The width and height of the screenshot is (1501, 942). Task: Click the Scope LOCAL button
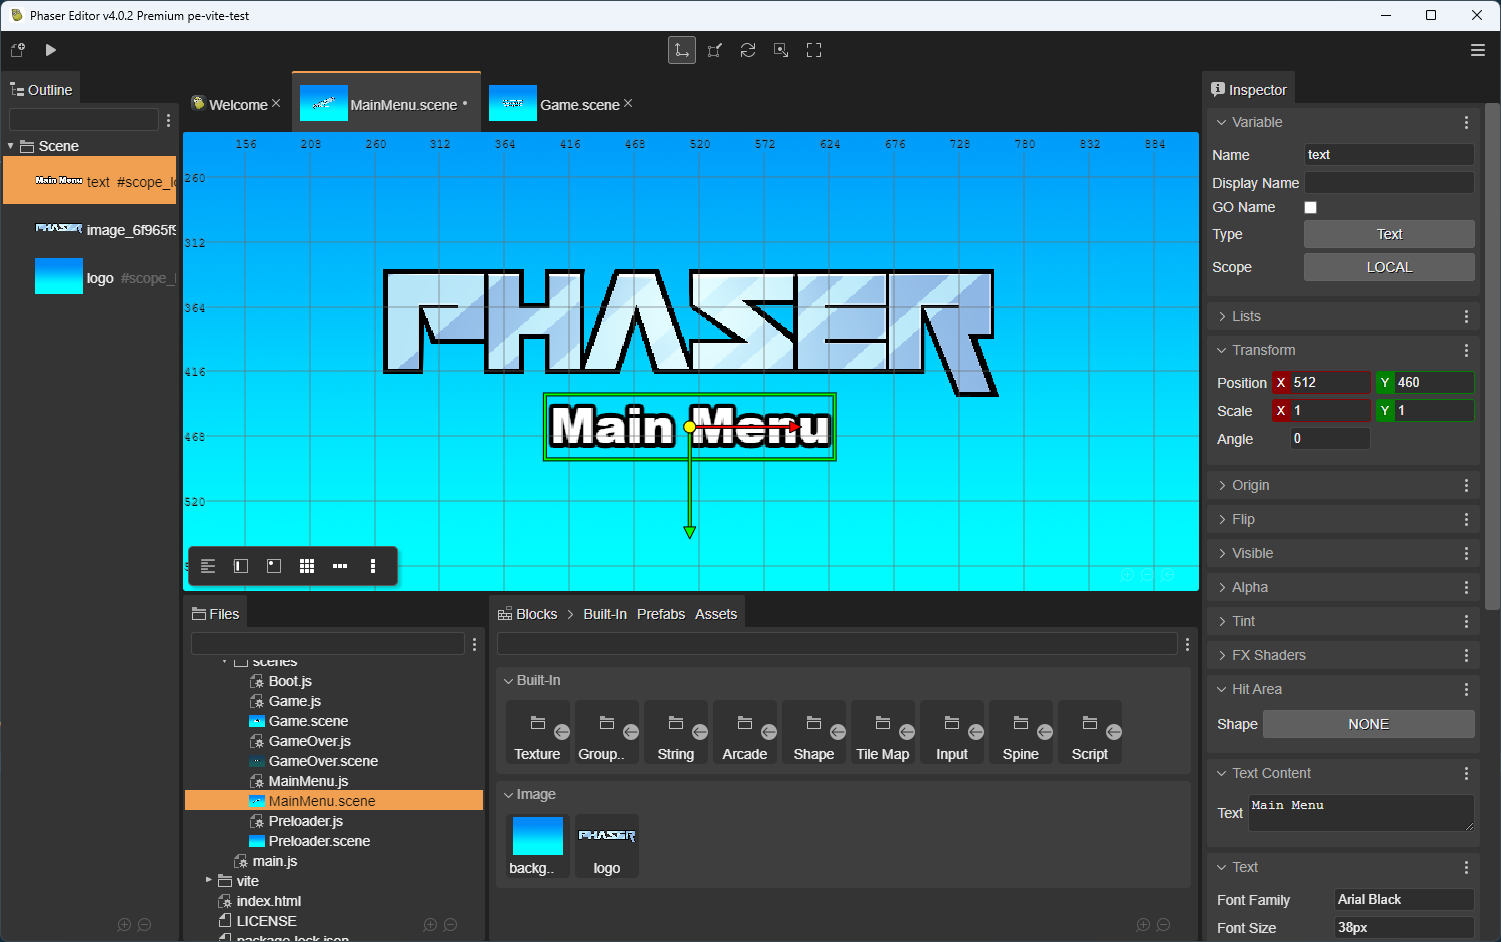1389,267
